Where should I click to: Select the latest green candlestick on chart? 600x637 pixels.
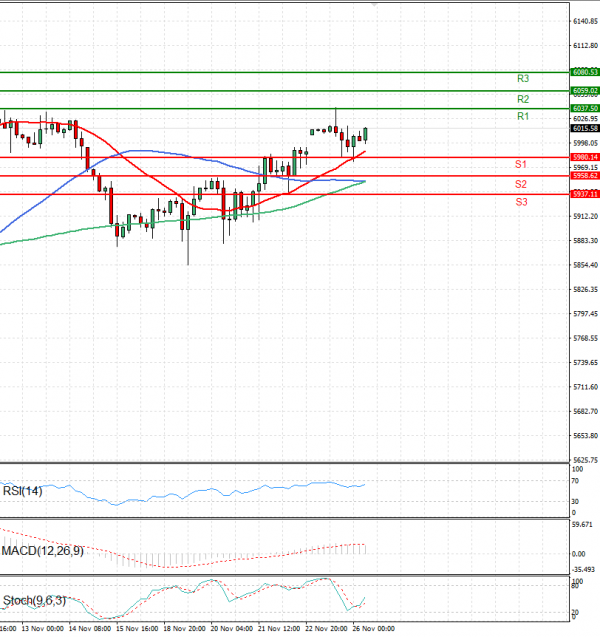366,134
